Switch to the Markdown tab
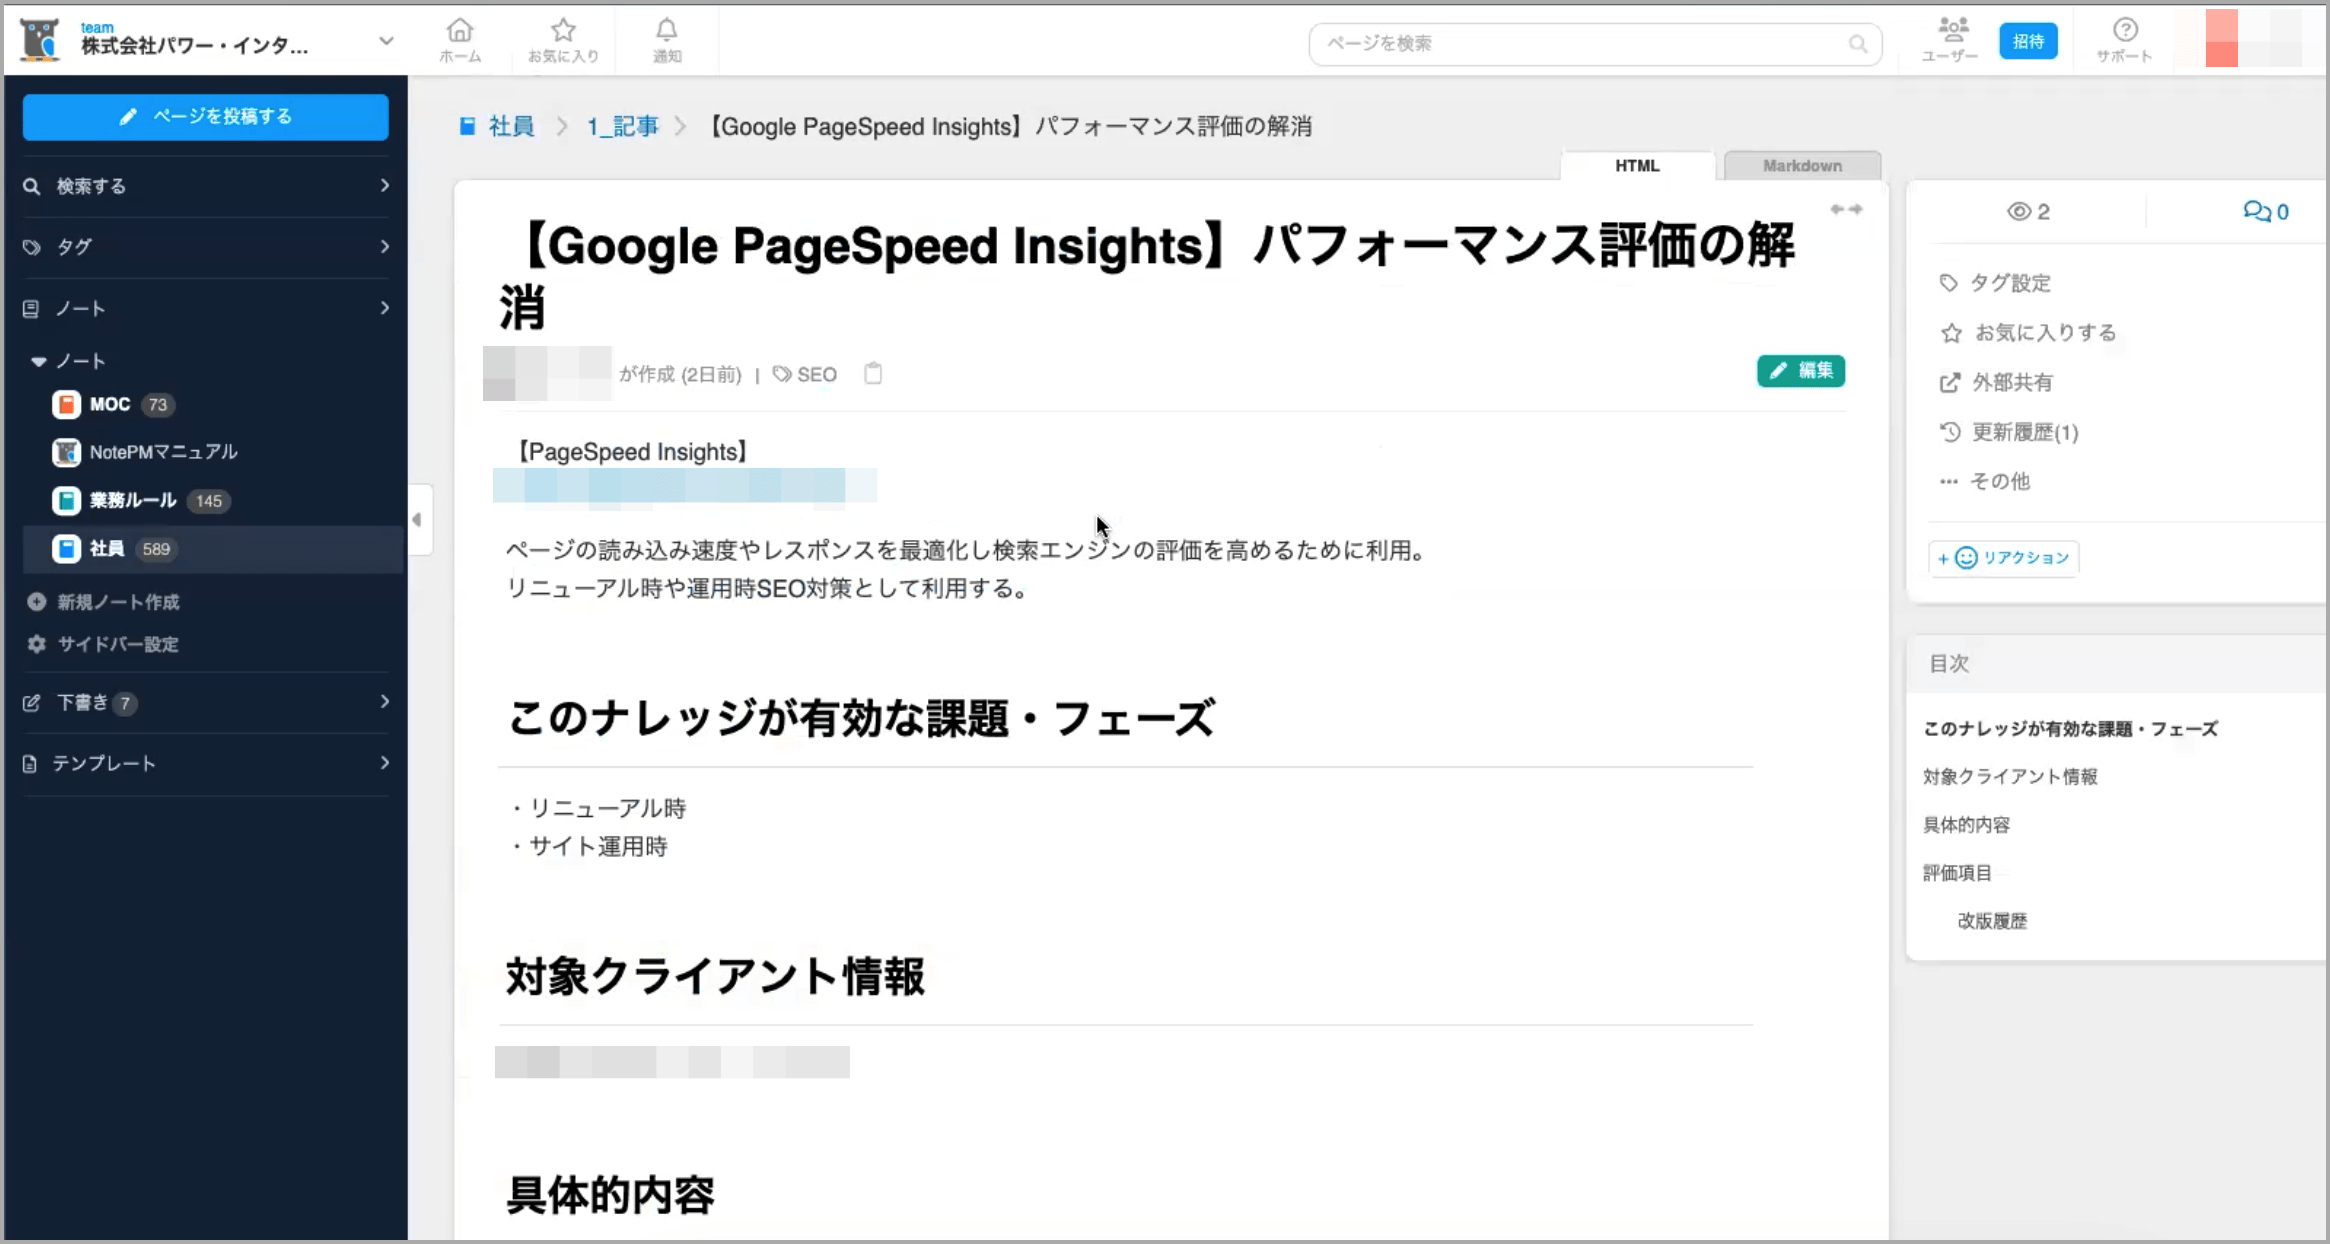 click(x=1802, y=165)
